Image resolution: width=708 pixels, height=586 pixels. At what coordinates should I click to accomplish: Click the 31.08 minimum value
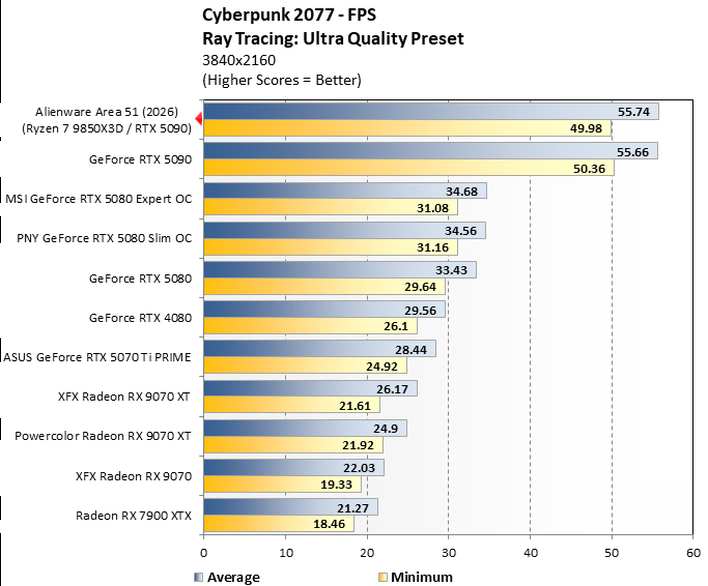pos(433,208)
